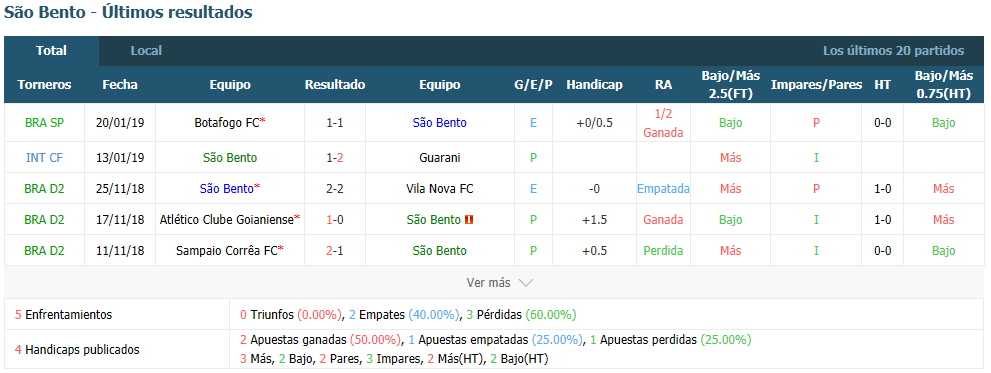Click the Impares/Pares column header
Viewport: 991px width, 373px height.
pyautogui.click(x=817, y=85)
